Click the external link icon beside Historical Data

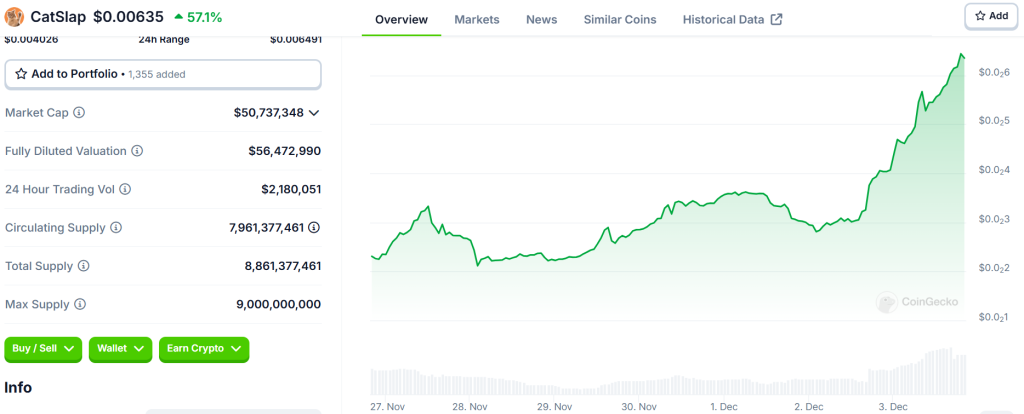point(776,19)
